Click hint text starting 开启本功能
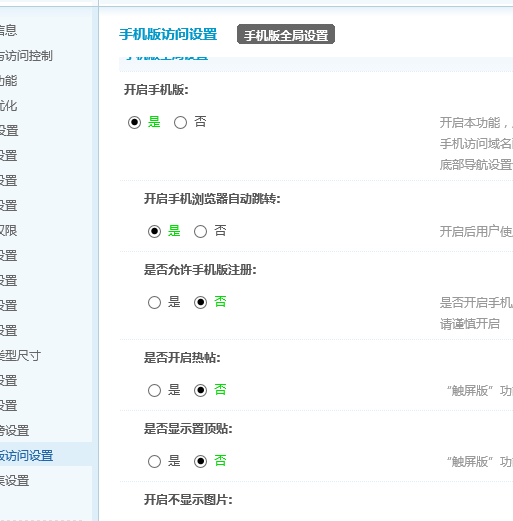 click(x=476, y=123)
